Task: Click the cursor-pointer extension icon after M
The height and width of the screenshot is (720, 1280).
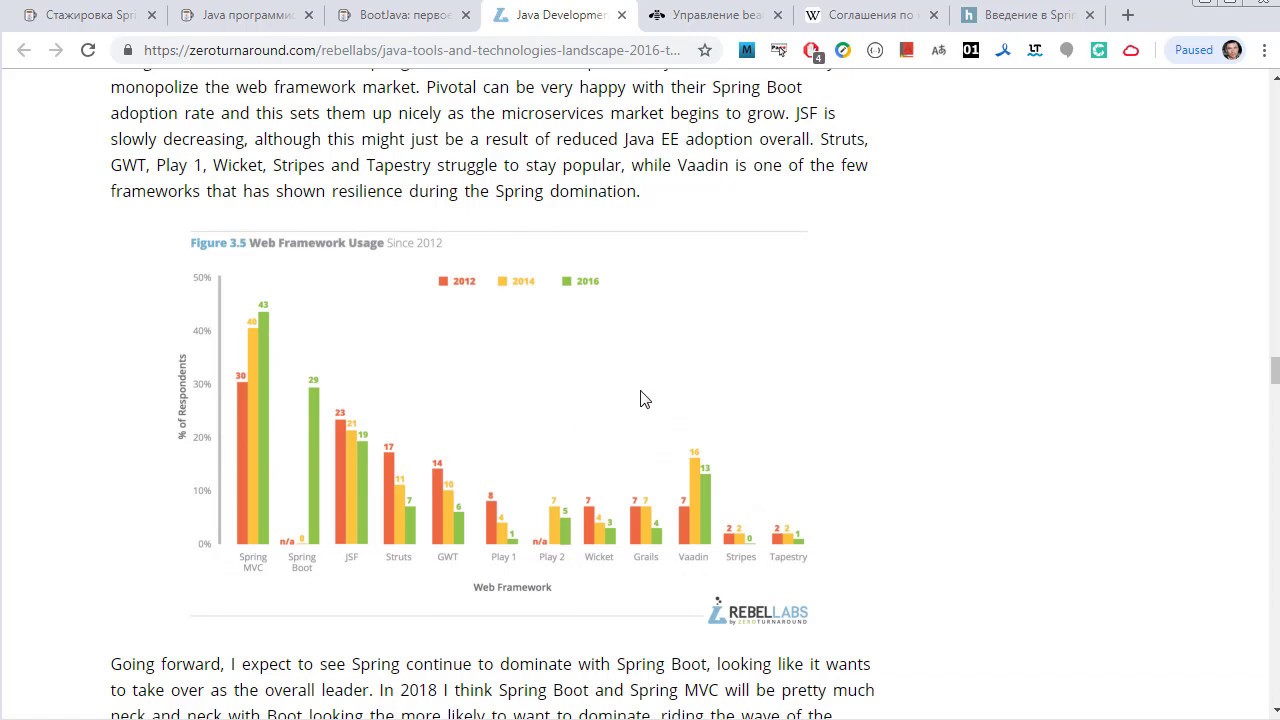Action: 779,50
